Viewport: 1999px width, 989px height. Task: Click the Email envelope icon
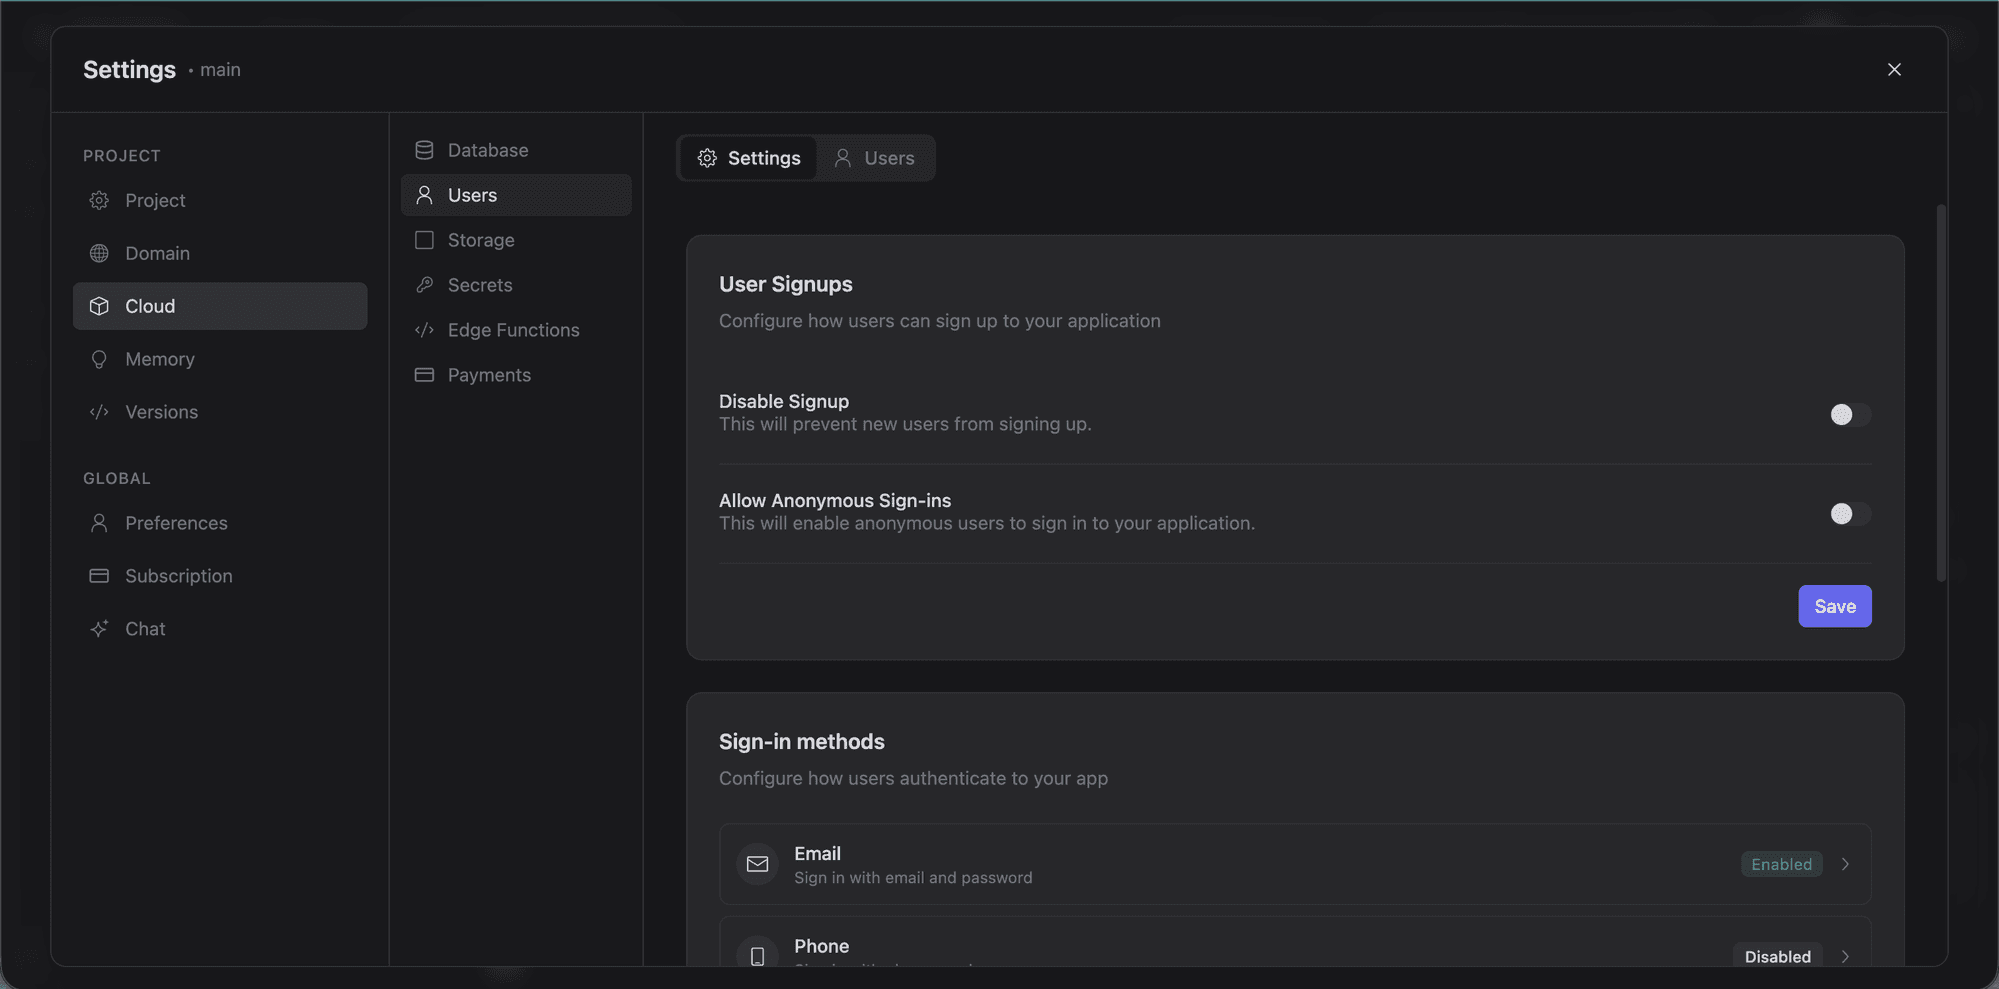[x=757, y=864]
